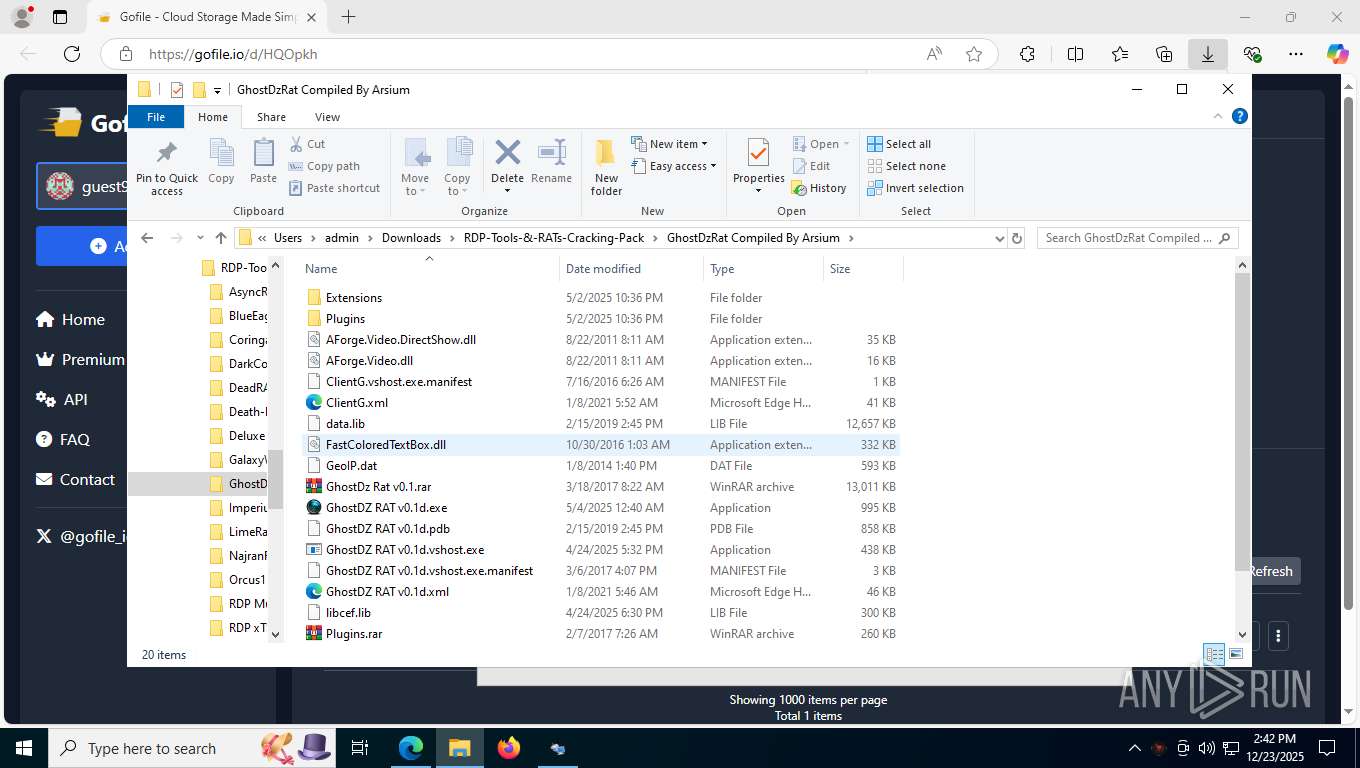Go up one folder level
Screen dimensions: 1360x768
point(221,238)
